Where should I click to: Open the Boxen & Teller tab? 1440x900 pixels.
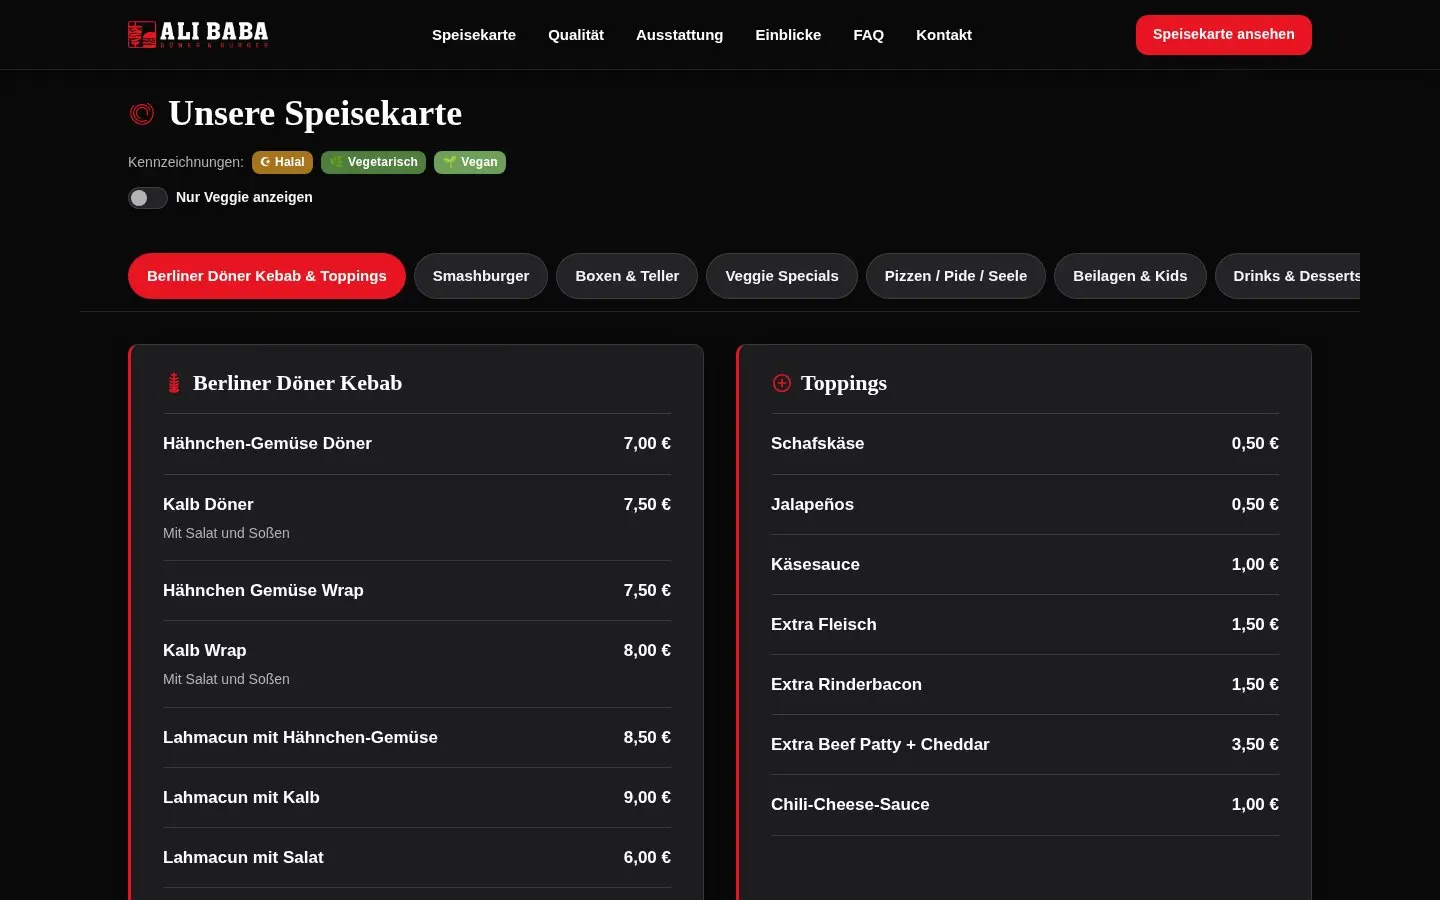(627, 276)
